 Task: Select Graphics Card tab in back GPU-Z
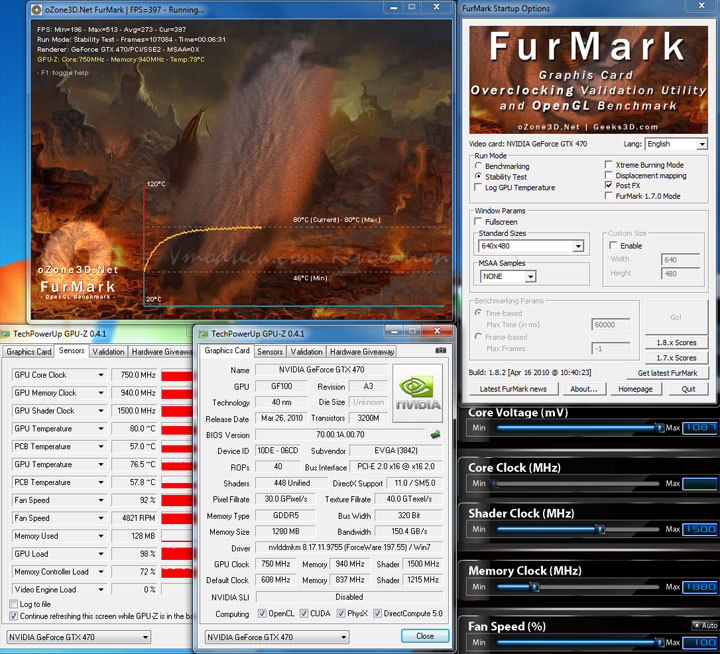28,352
